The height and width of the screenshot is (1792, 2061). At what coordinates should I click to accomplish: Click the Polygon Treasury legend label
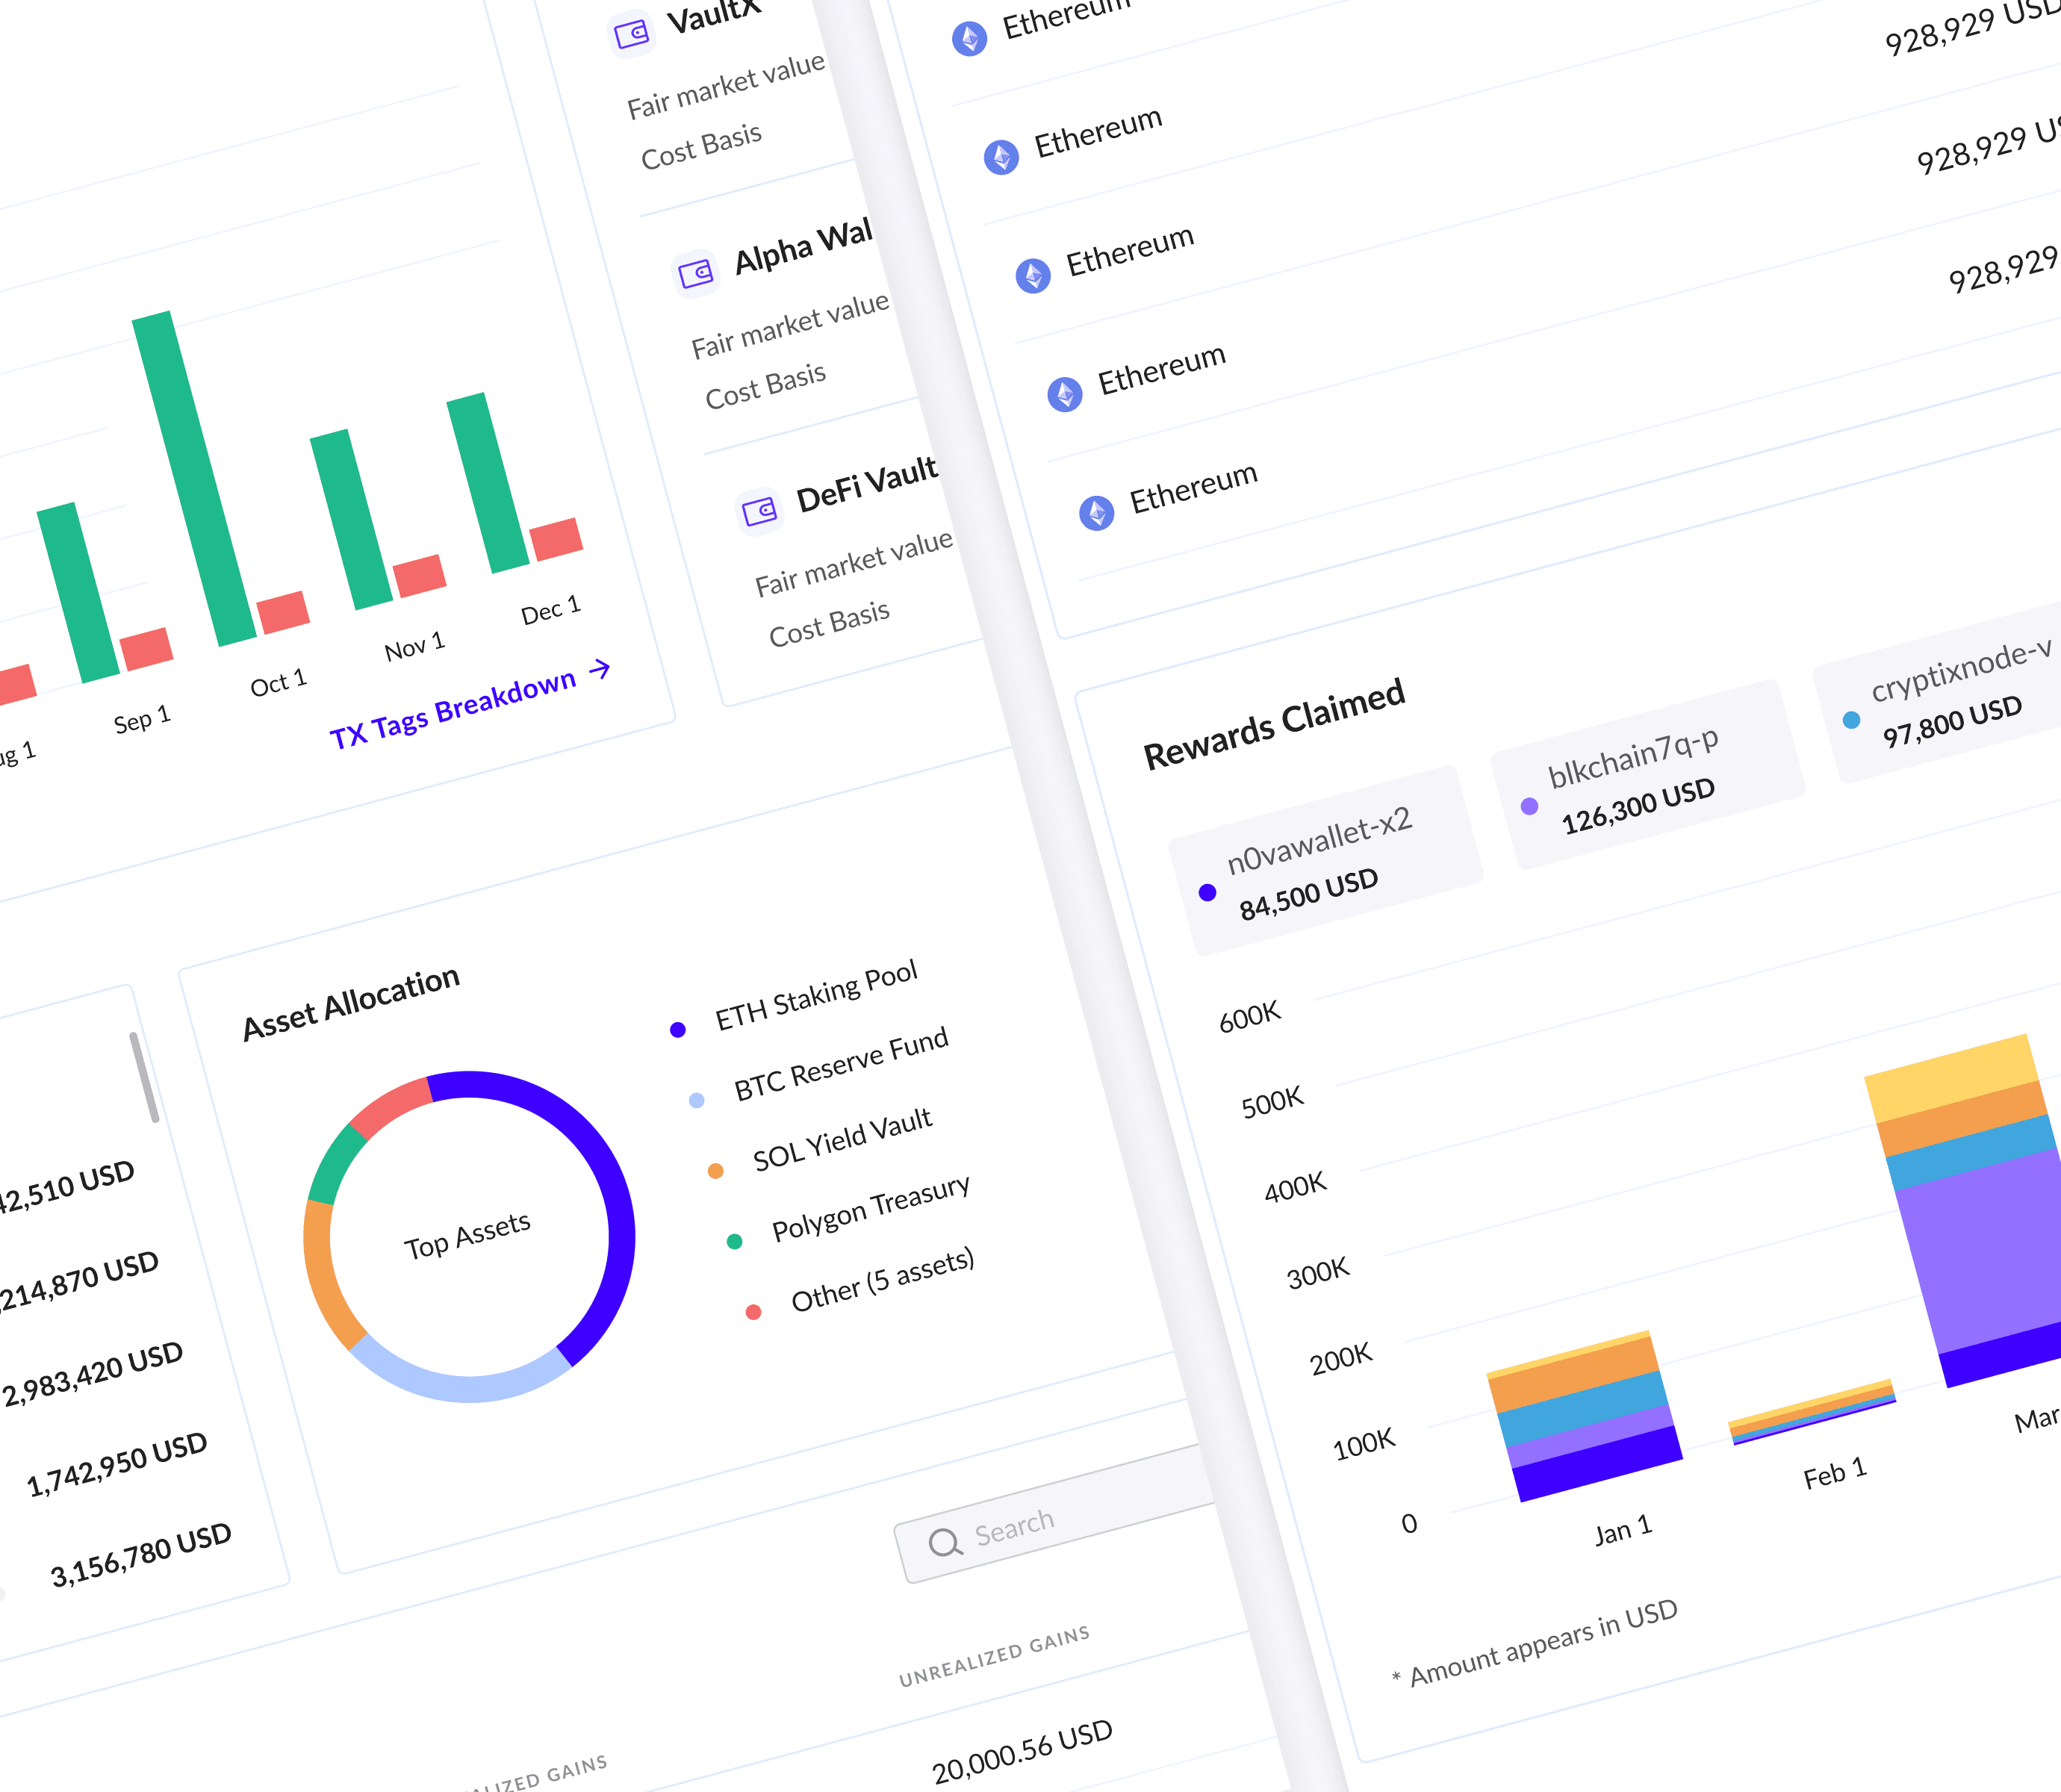click(x=871, y=1207)
